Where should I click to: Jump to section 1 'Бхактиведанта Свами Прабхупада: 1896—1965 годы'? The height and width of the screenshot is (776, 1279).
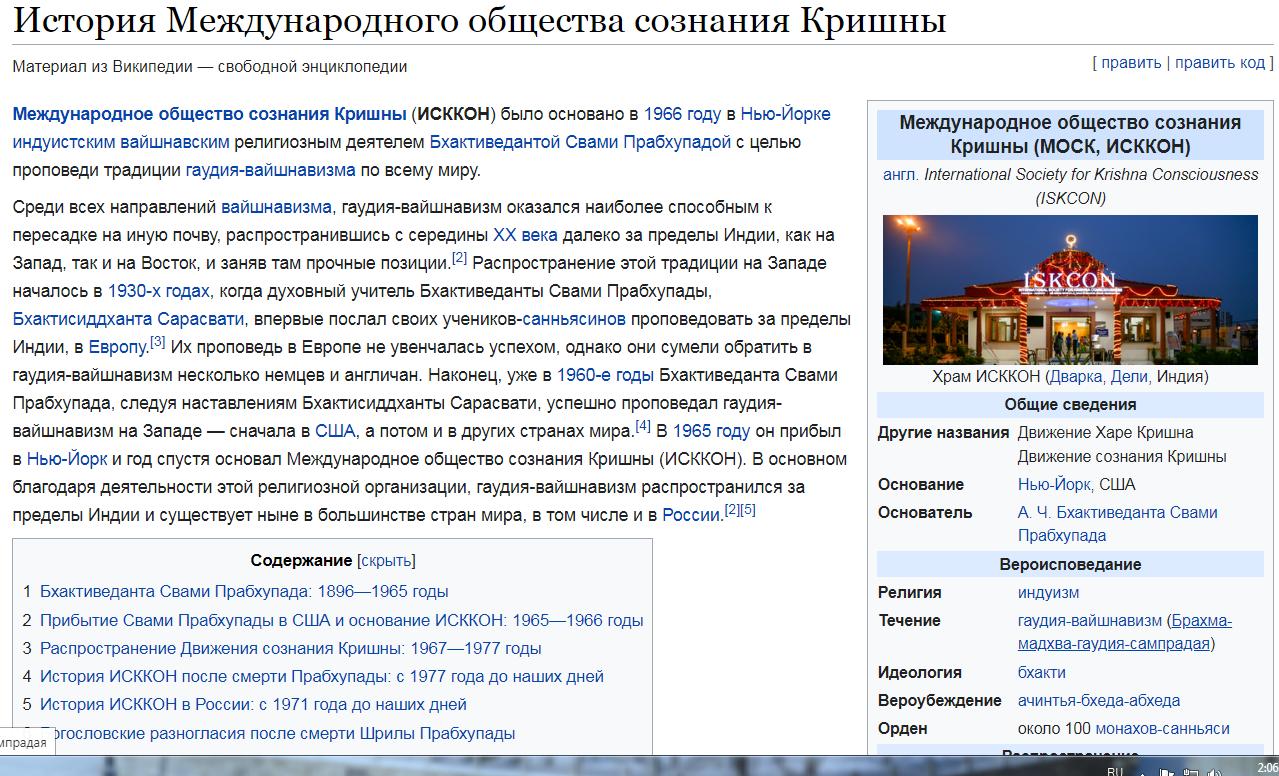(244, 591)
